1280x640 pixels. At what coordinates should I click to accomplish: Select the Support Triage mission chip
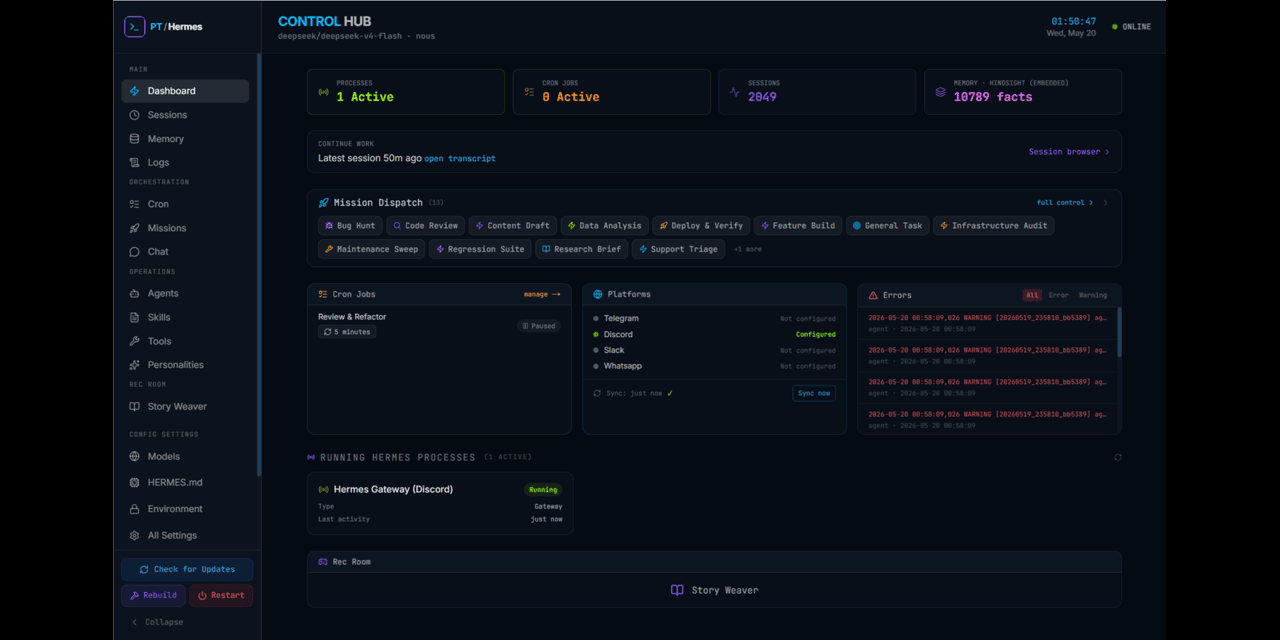[x=678, y=249]
